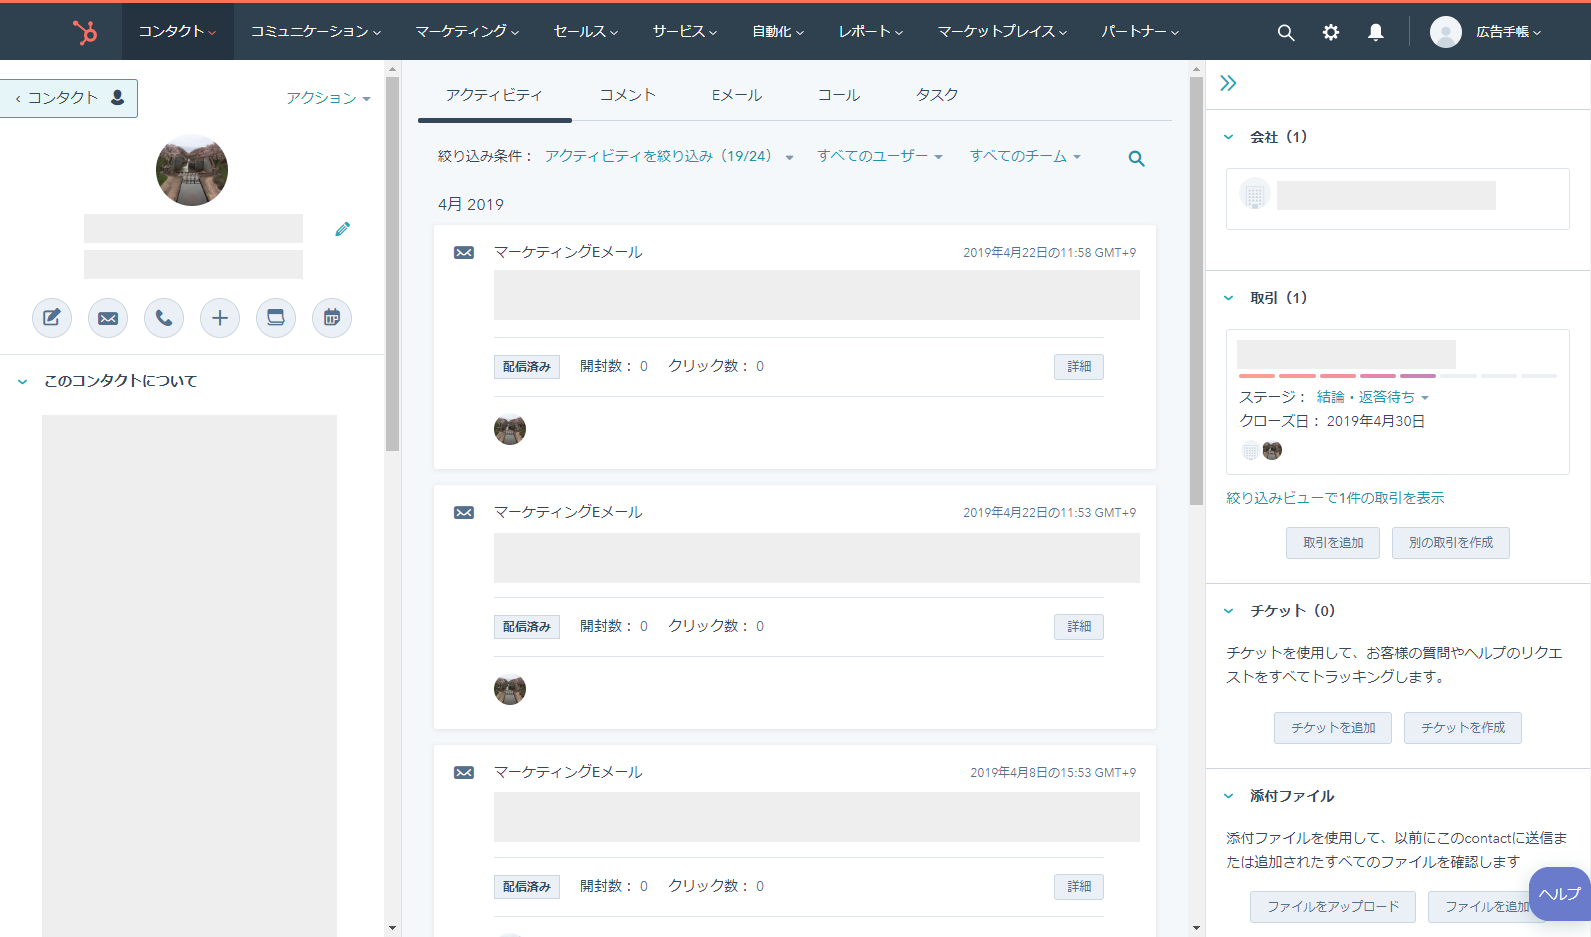The width and height of the screenshot is (1591, 937).
Task: Open the サービス navigation menu
Action: pyautogui.click(x=685, y=32)
